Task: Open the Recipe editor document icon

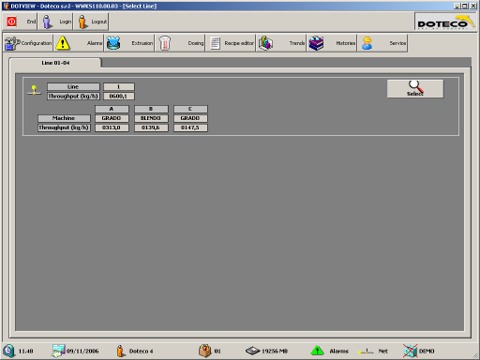Action: 215,43
